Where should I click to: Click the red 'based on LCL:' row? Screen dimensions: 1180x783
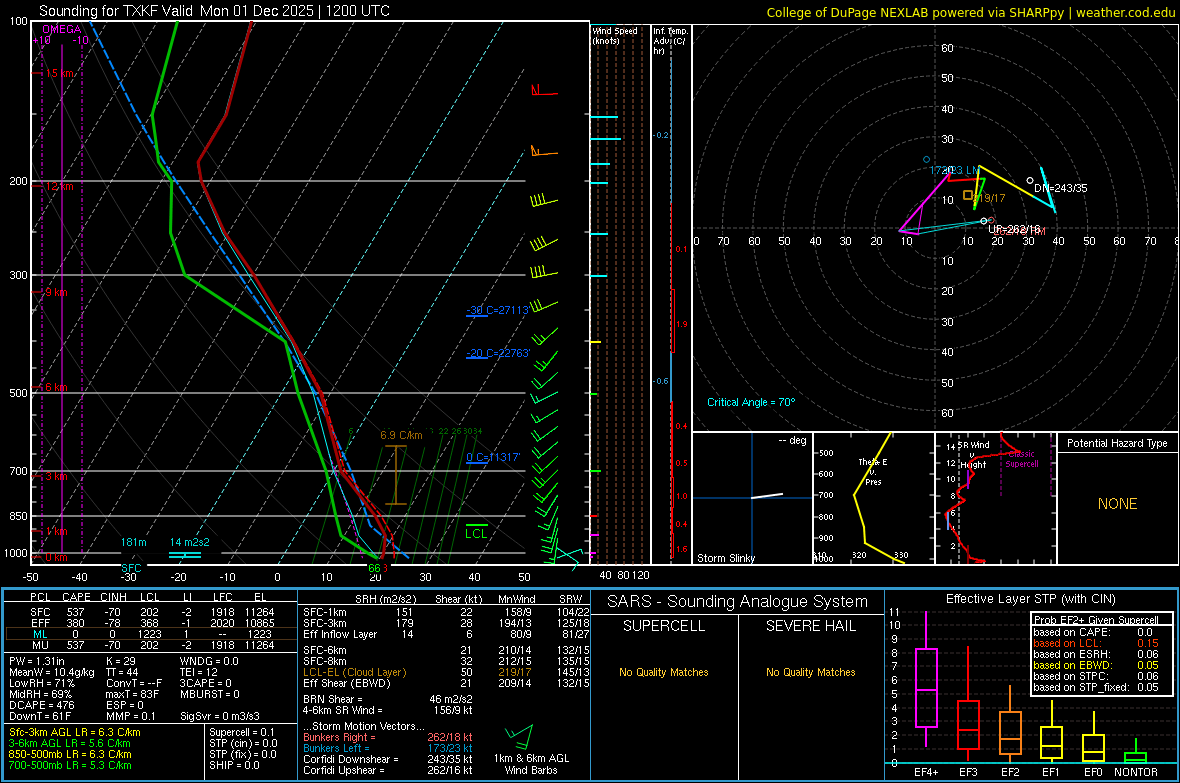tap(1096, 643)
